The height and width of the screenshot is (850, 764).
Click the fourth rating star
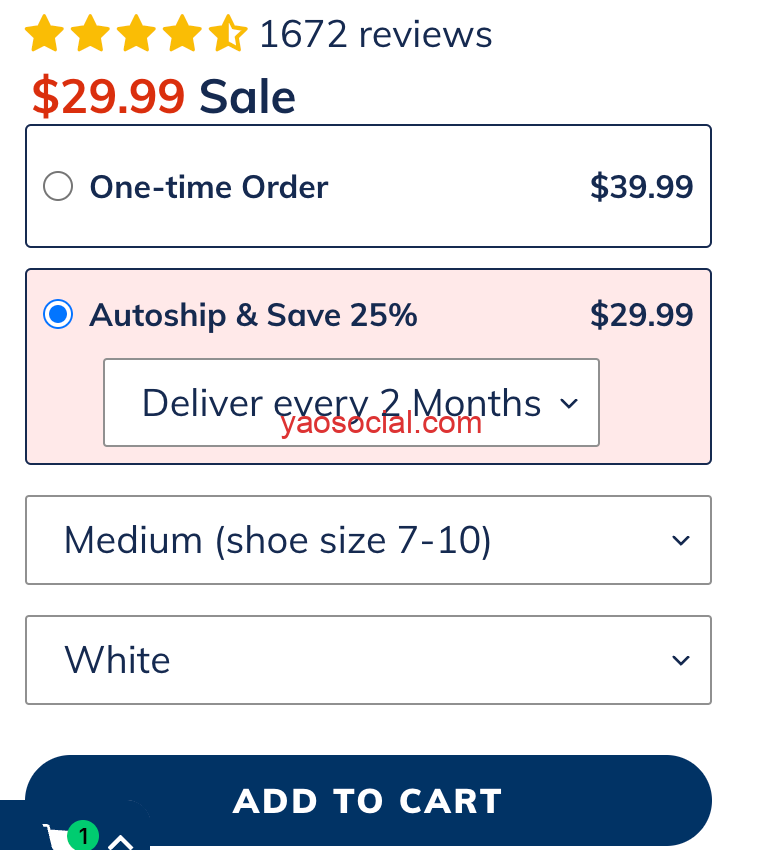point(181,35)
